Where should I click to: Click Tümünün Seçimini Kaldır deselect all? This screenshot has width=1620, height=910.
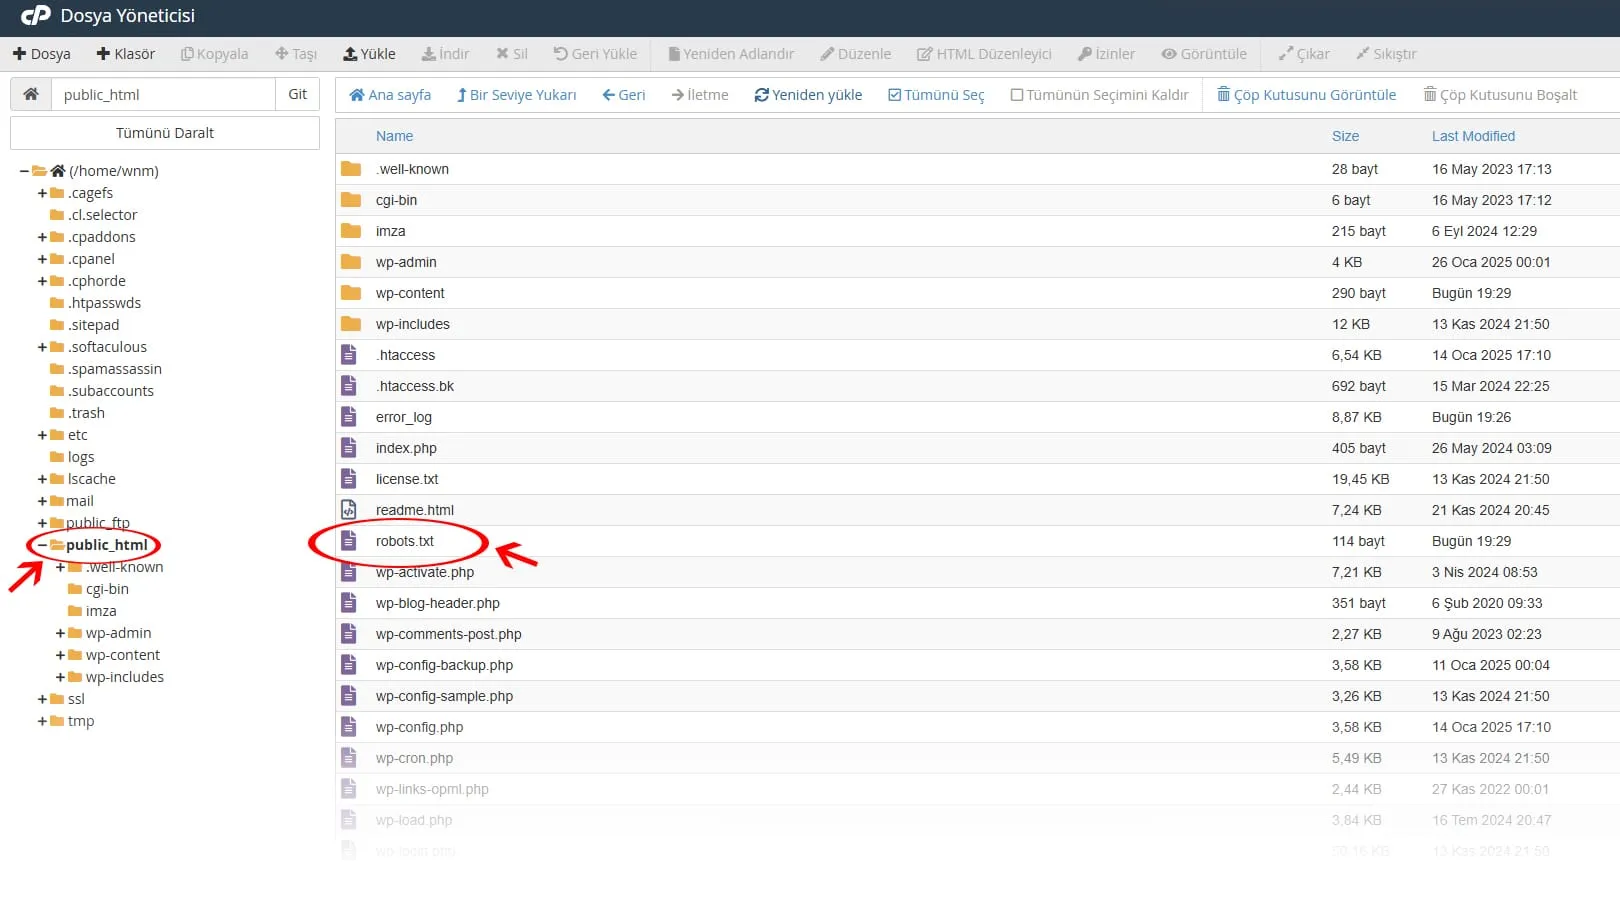[1099, 95]
